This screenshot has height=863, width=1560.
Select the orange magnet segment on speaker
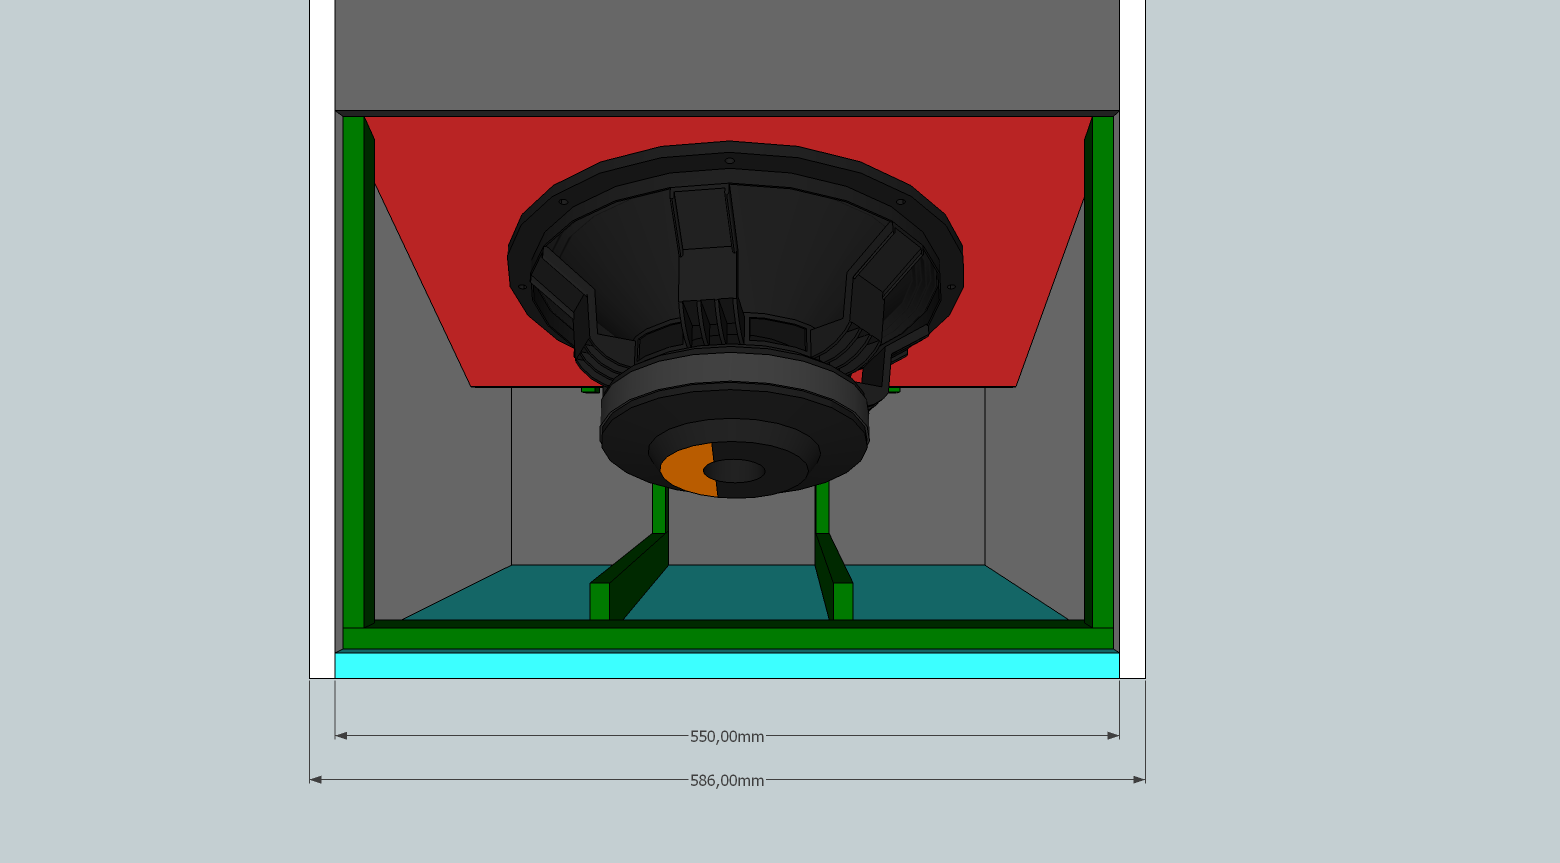[x=688, y=469]
